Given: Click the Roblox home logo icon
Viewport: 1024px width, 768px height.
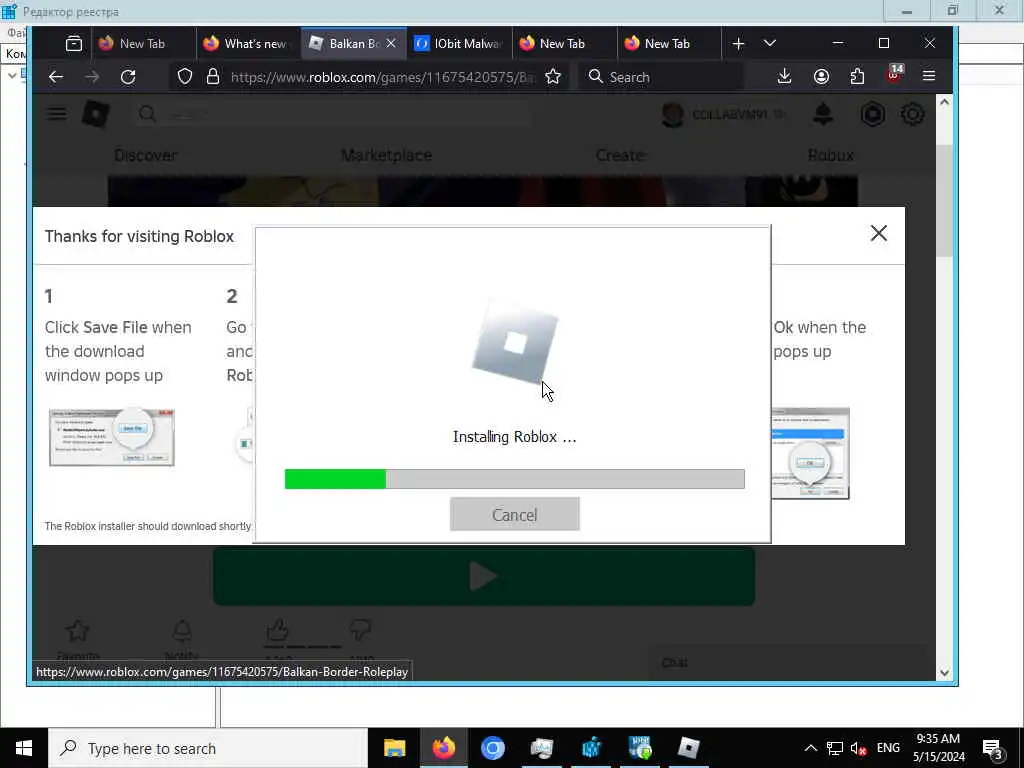Looking at the screenshot, I should [x=95, y=114].
